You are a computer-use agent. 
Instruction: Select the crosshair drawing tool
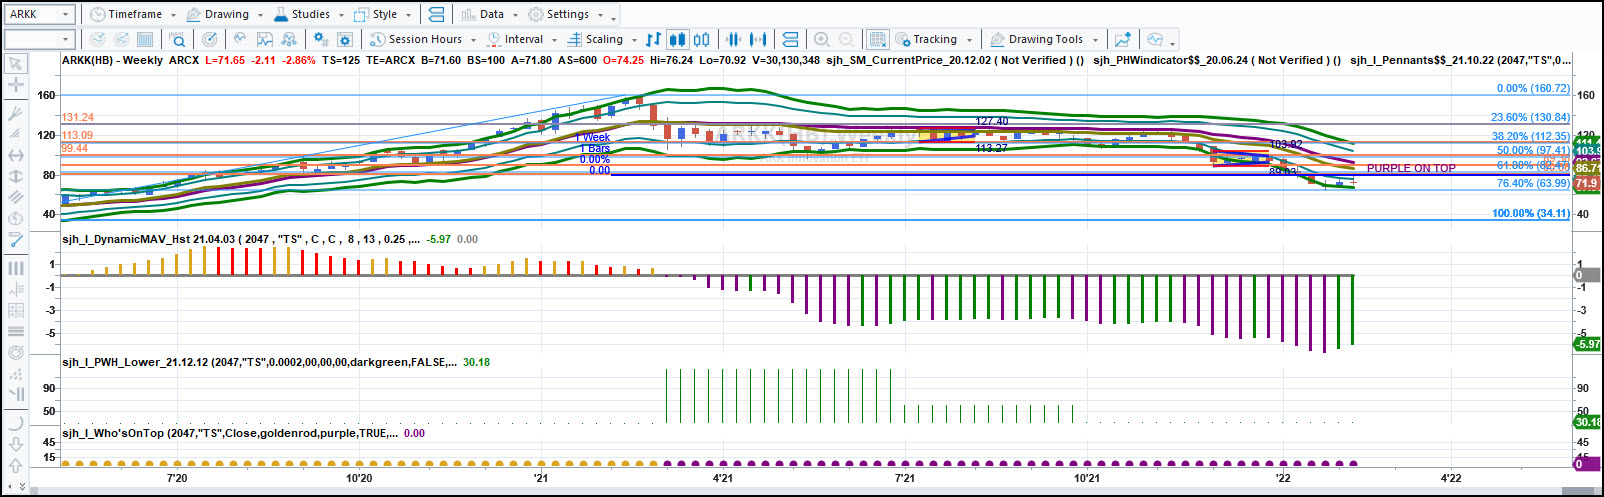pos(16,85)
